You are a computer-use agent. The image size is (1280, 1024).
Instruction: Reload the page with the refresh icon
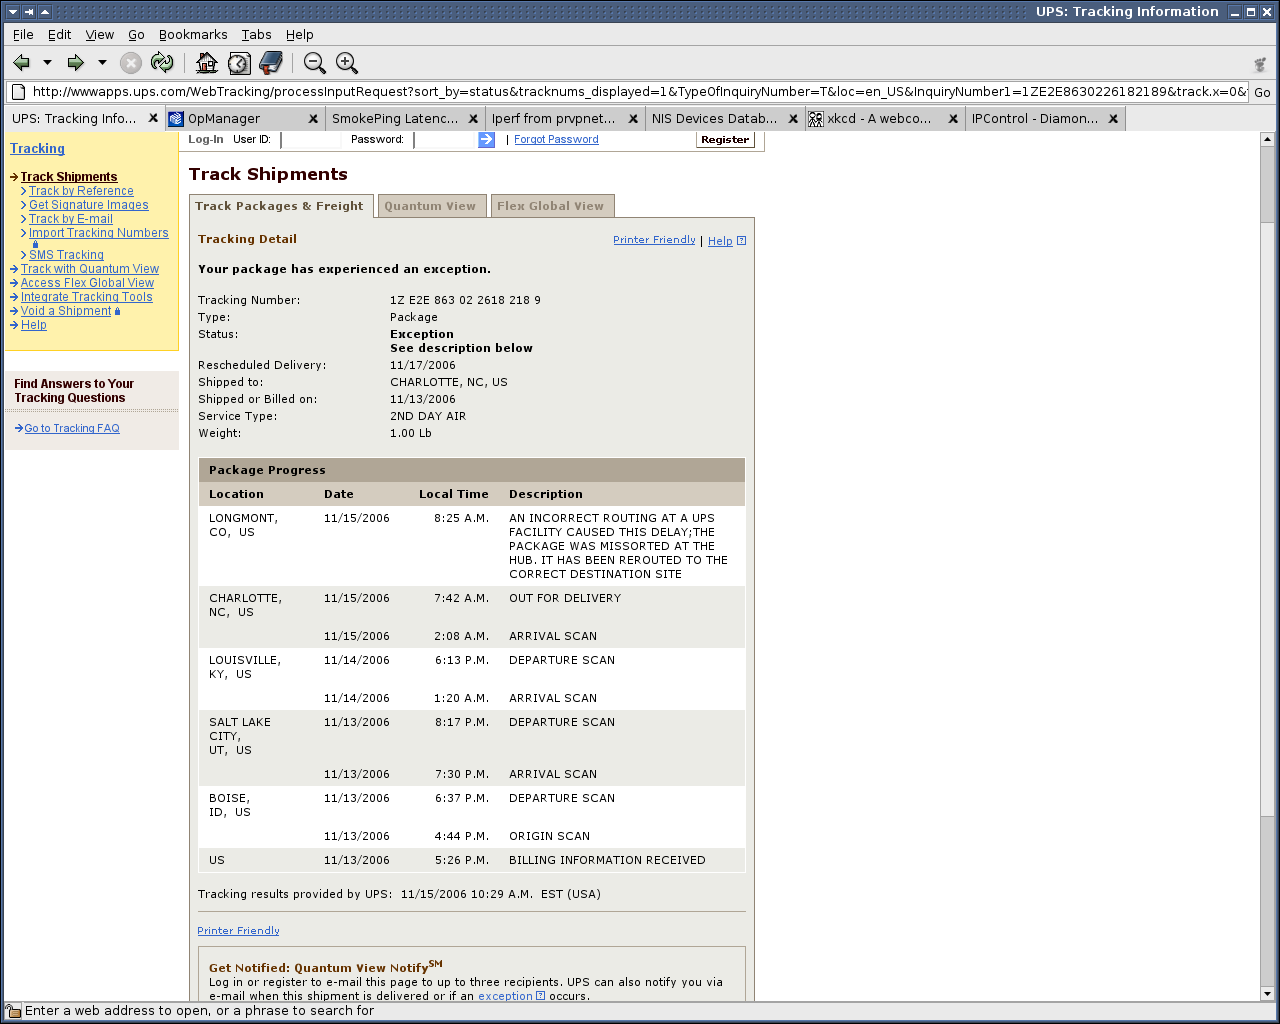coord(162,63)
